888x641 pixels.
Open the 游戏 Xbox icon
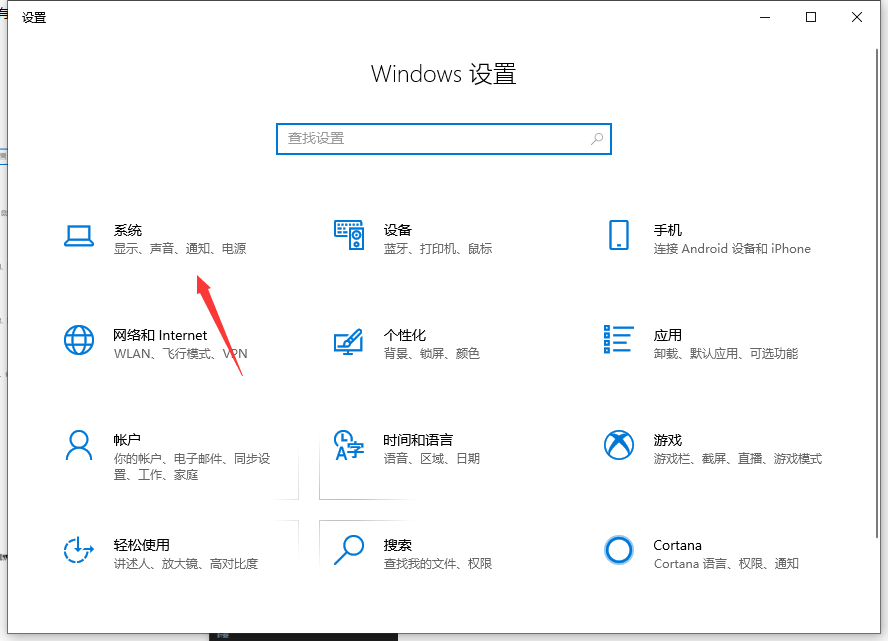coord(619,445)
